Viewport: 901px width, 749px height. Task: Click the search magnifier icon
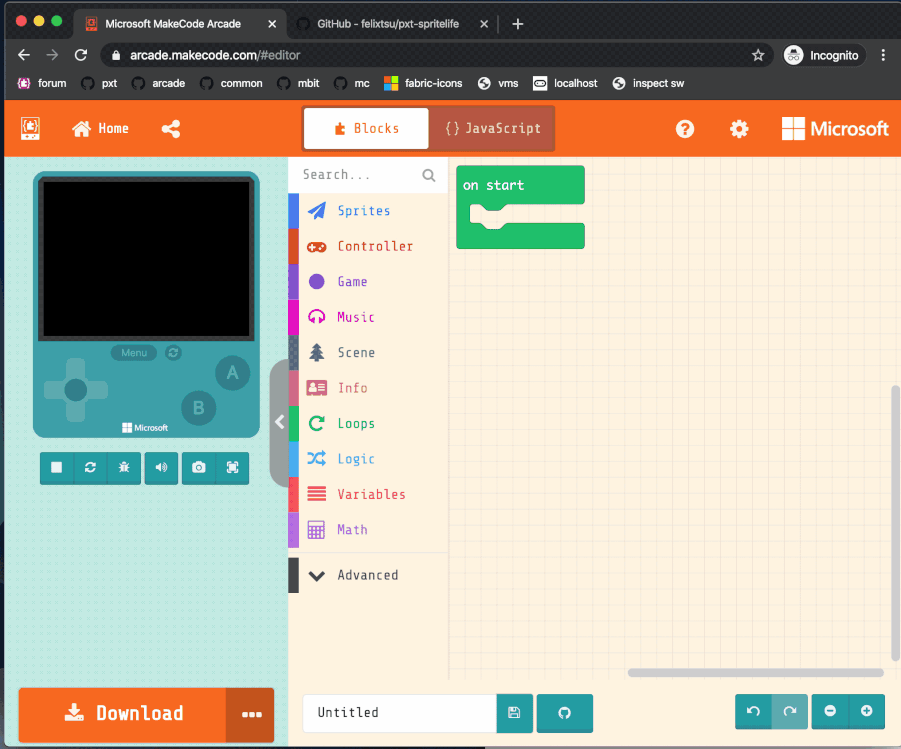(429, 175)
